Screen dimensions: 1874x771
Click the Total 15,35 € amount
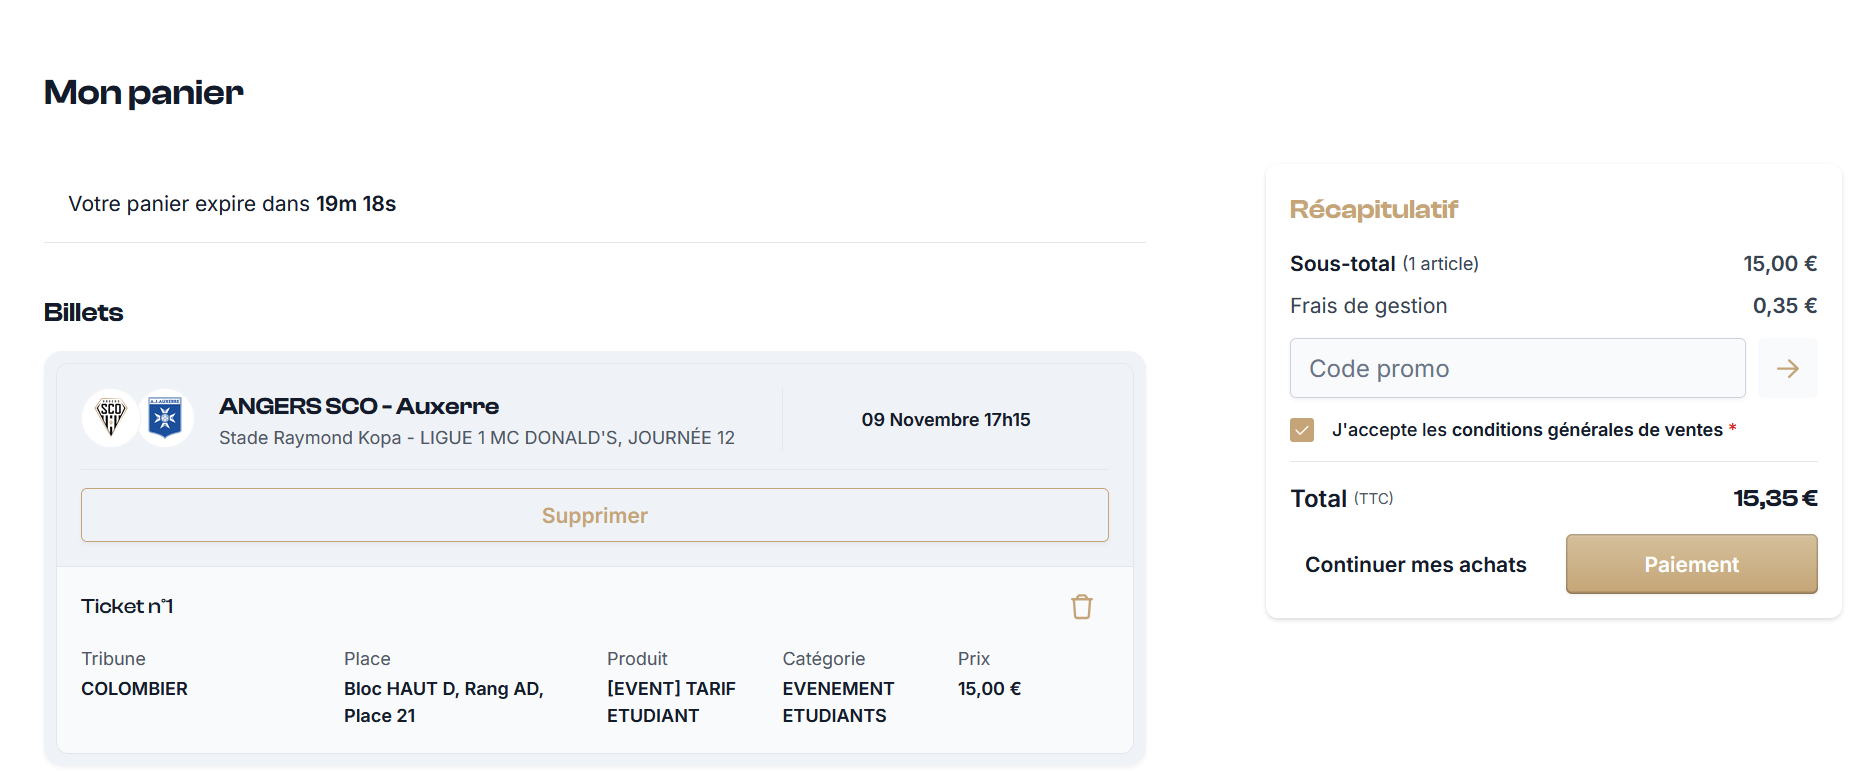click(x=1774, y=498)
